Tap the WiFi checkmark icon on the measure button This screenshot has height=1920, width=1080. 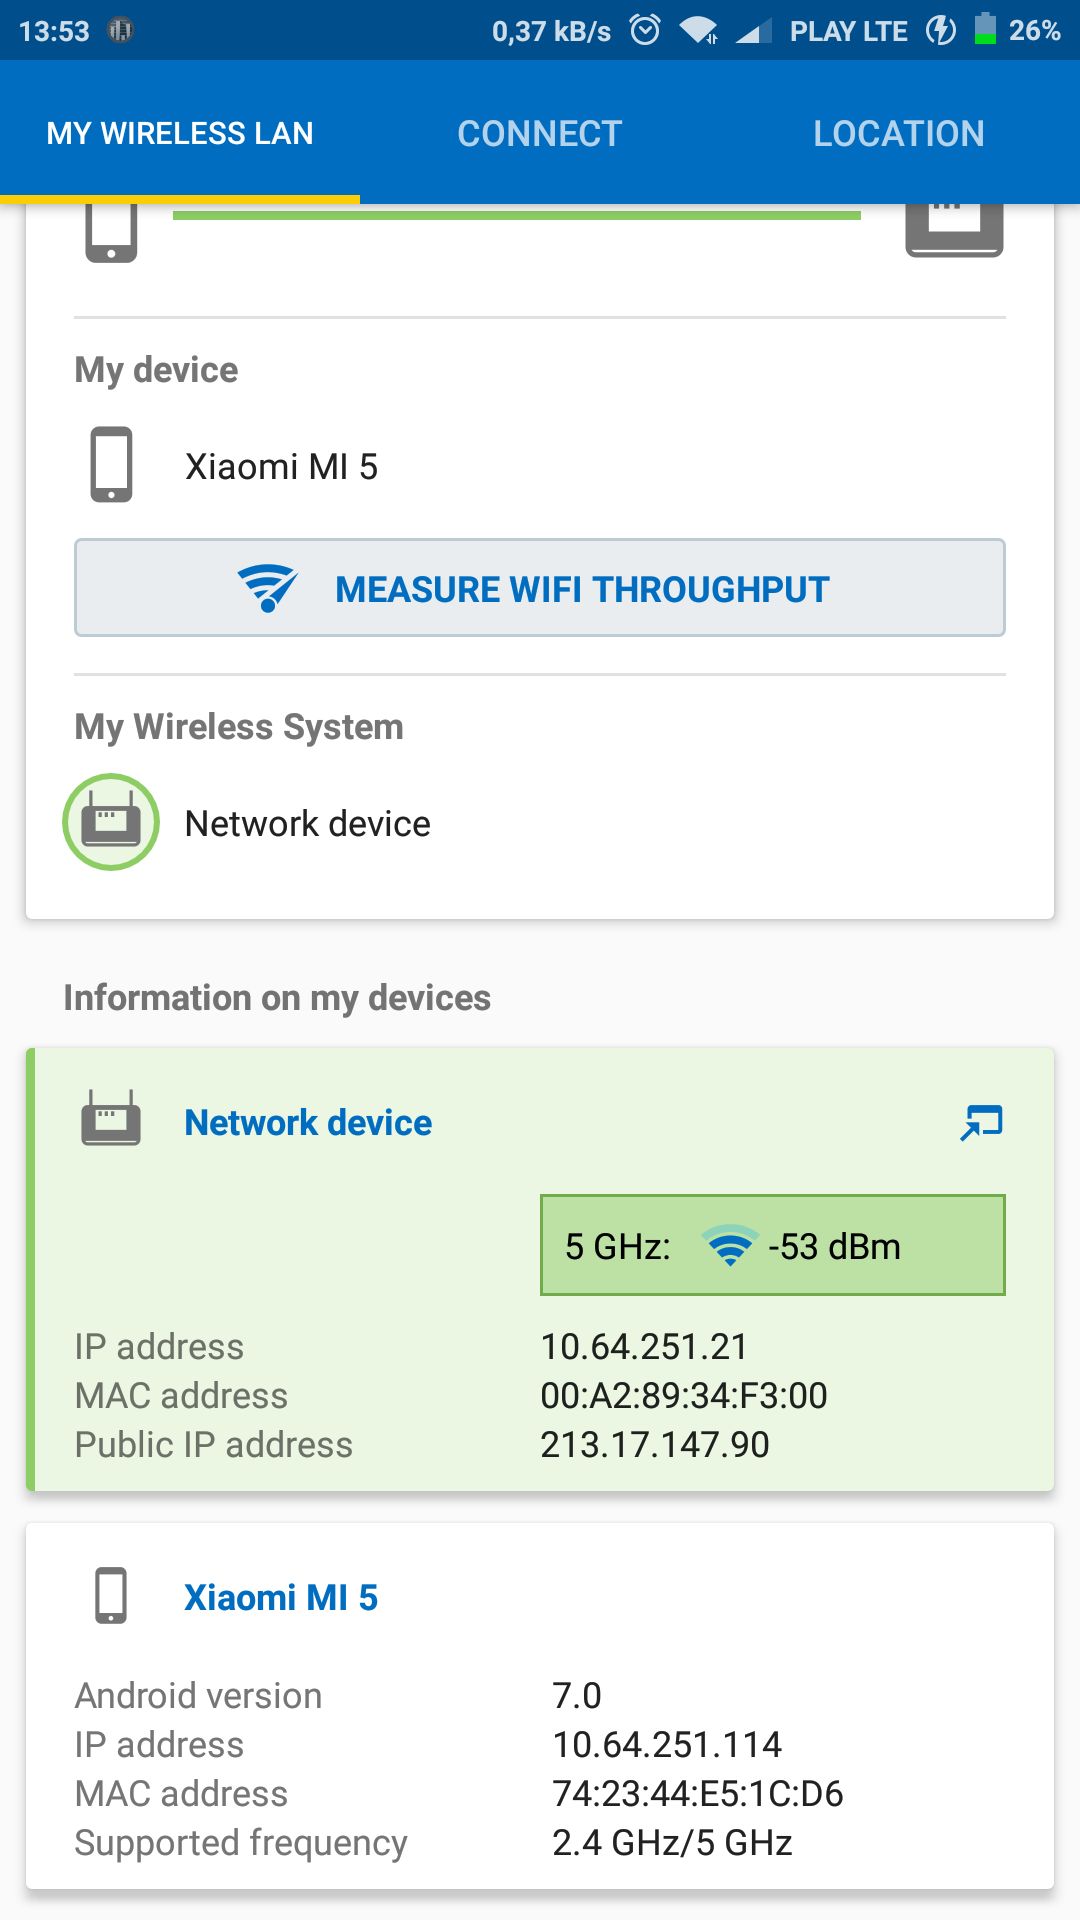point(267,588)
